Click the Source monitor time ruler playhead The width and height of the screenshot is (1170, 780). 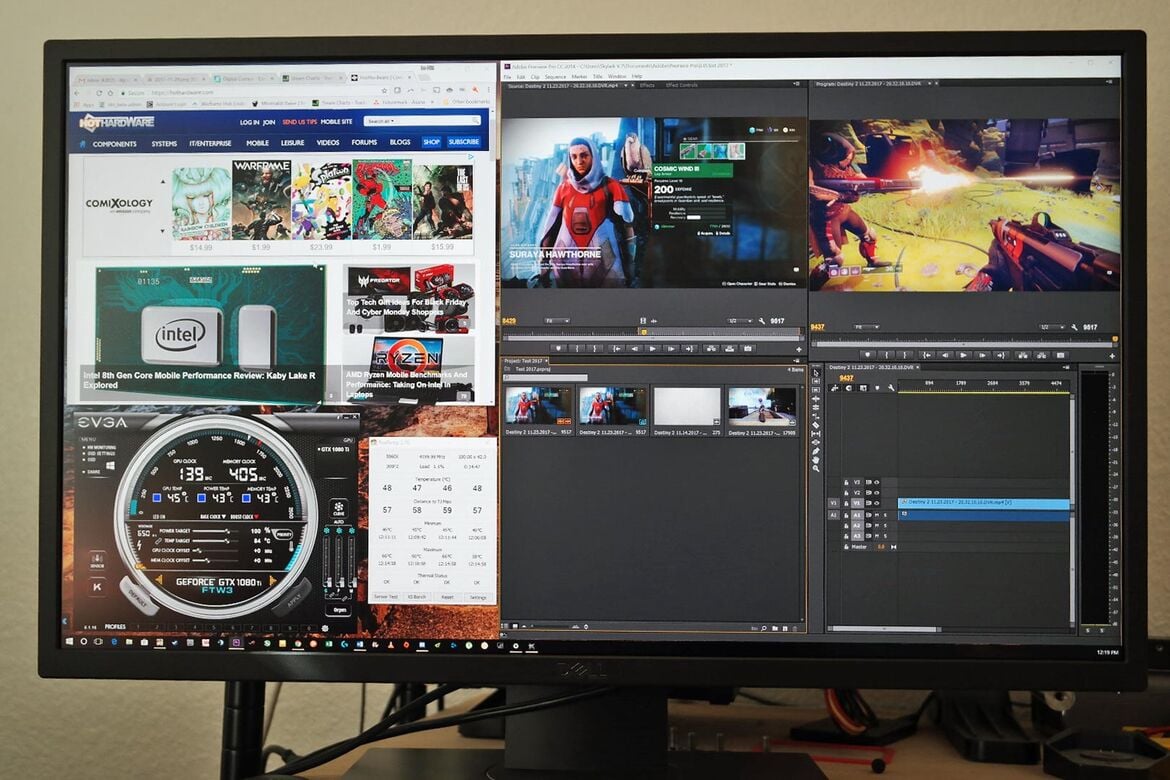644,332
